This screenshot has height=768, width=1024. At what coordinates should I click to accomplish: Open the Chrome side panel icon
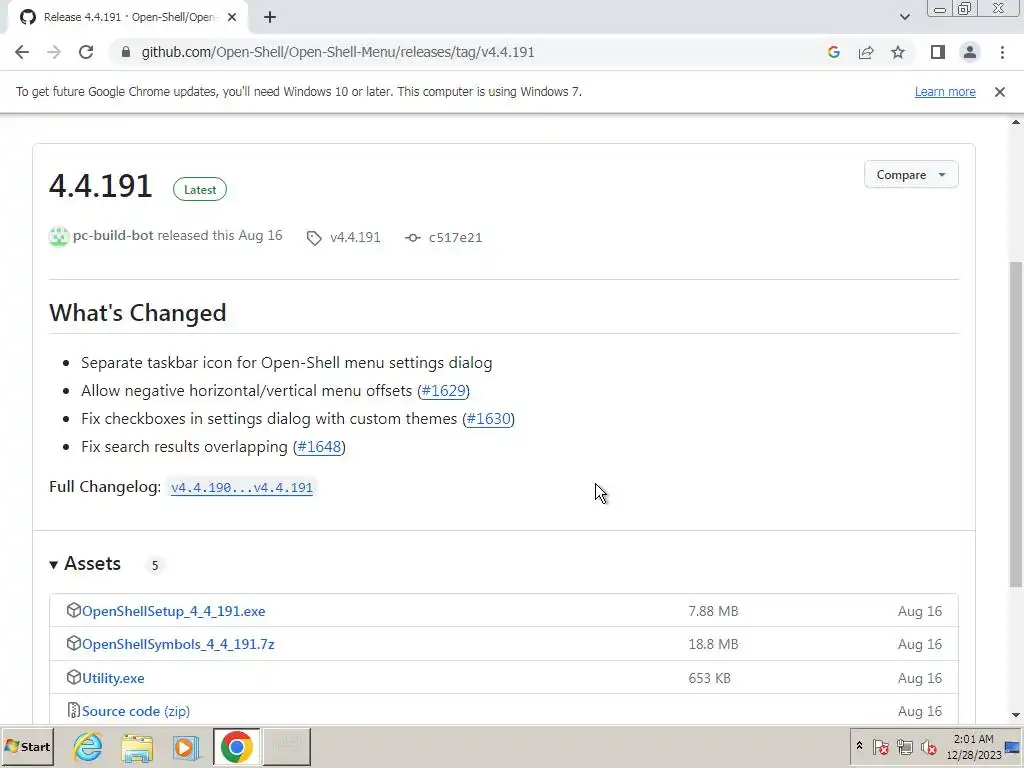[938, 52]
